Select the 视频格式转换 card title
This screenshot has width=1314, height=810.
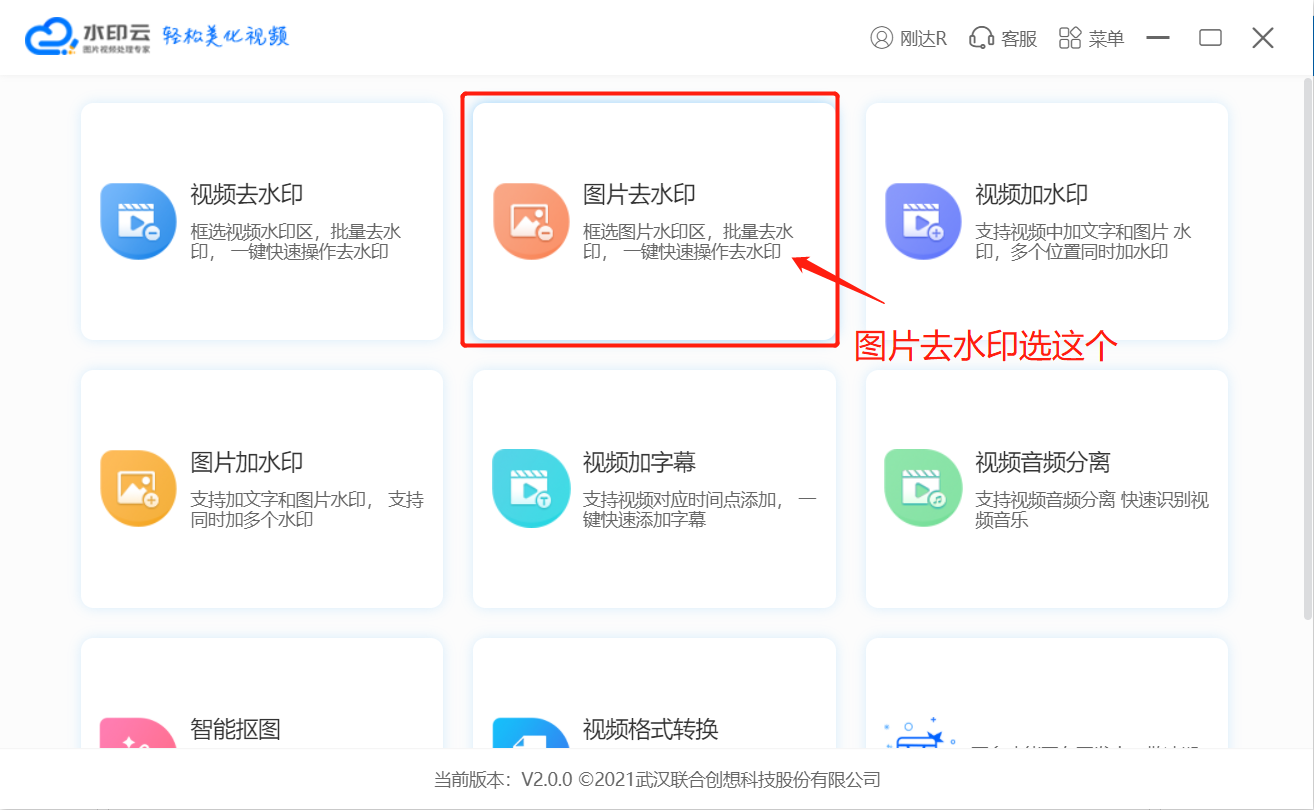[x=651, y=729]
